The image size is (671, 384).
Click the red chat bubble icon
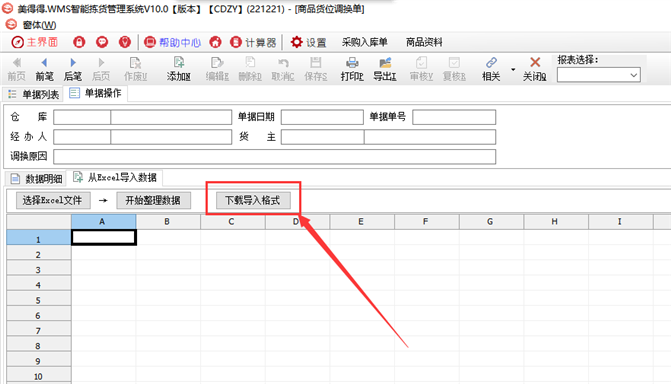(x=102, y=42)
